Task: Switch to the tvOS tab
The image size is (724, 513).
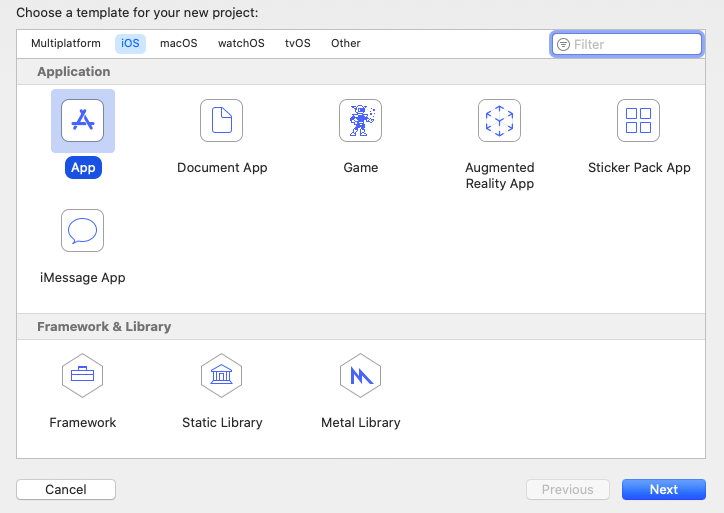Action: click(x=298, y=43)
